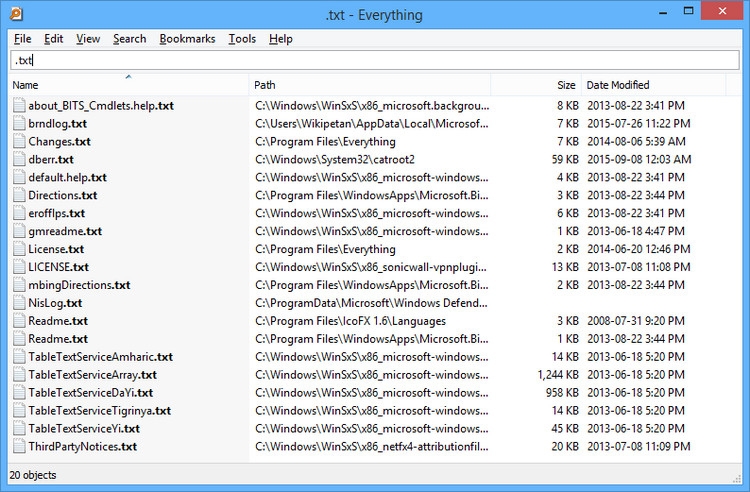The image size is (750, 492).
Task: Click date 2015-09-08 12:03 AM
Action: pyautogui.click(x=639, y=160)
